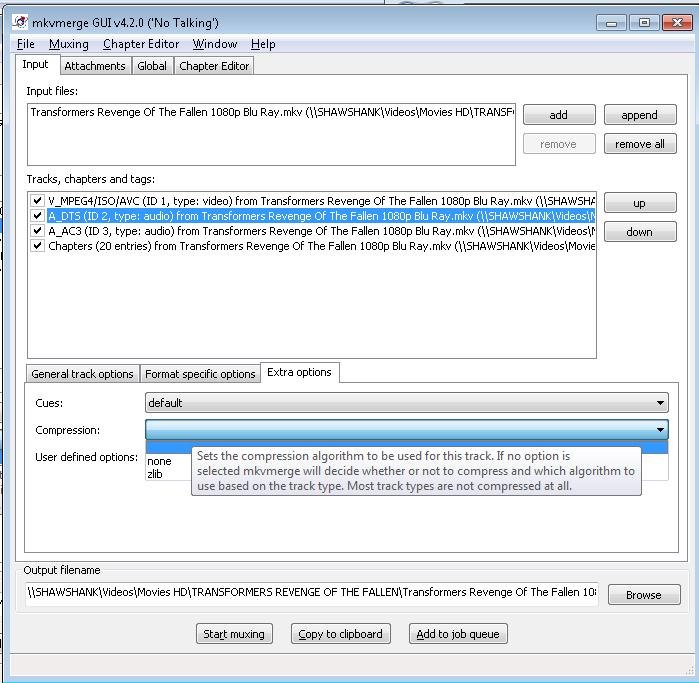Uncheck the Chapters (20 entries) checkbox

coord(37,246)
